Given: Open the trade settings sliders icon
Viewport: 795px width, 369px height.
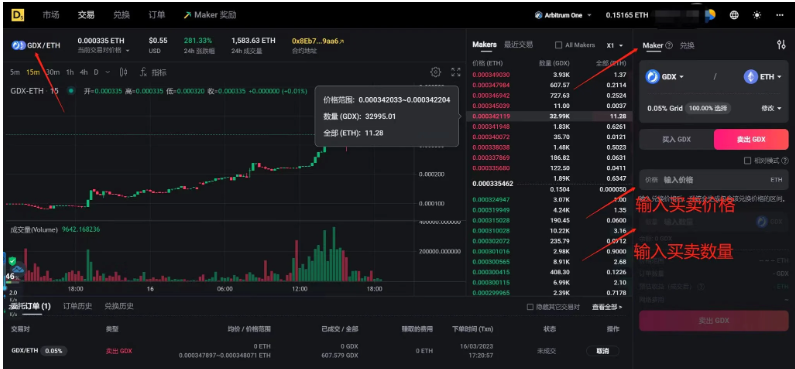Looking at the screenshot, I should tap(781, 45).
